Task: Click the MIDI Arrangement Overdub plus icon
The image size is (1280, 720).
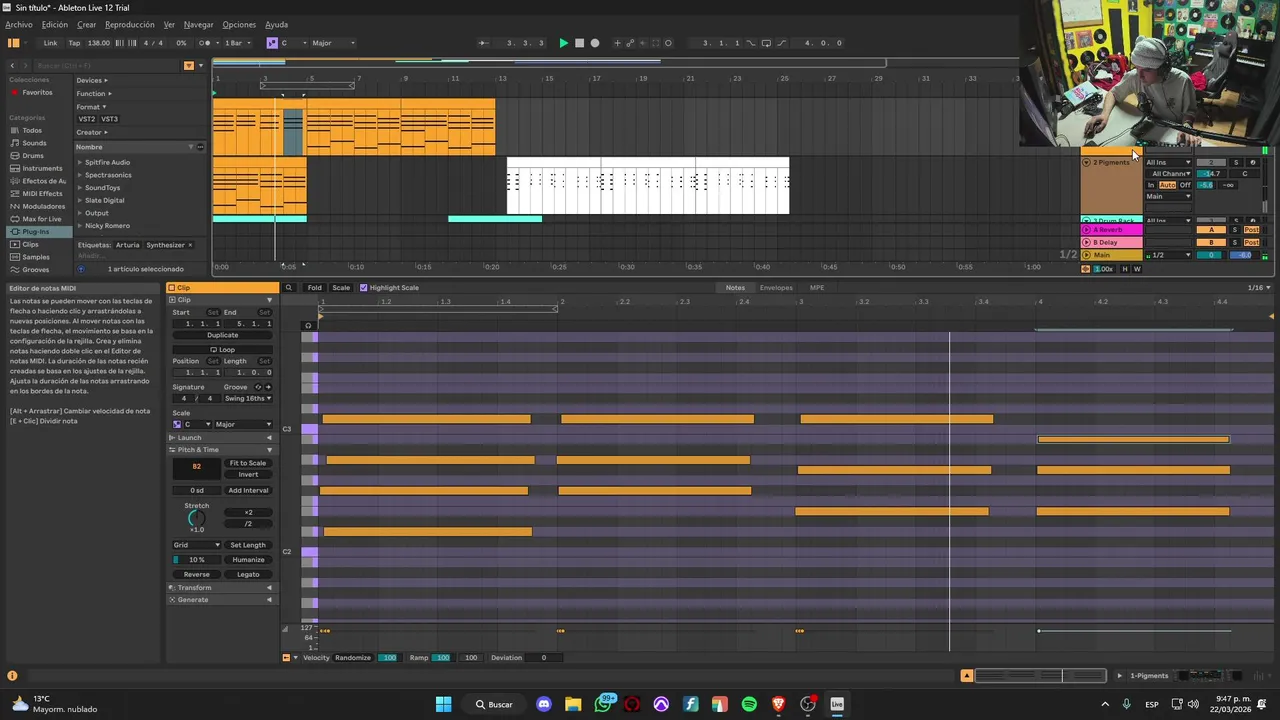Action: coord(617,43)
